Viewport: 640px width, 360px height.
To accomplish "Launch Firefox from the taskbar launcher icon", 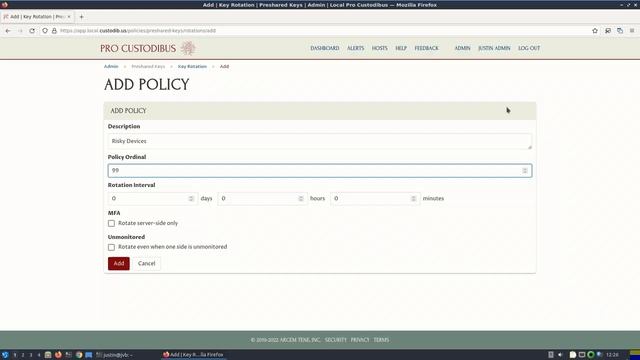I will (x=58, y=355).
